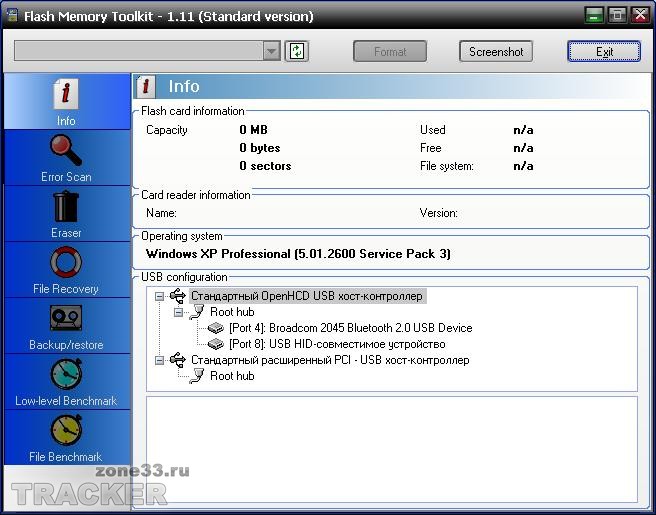
Task: Click the card reader 'Name:' label
Action: click(x=161, y=213)
